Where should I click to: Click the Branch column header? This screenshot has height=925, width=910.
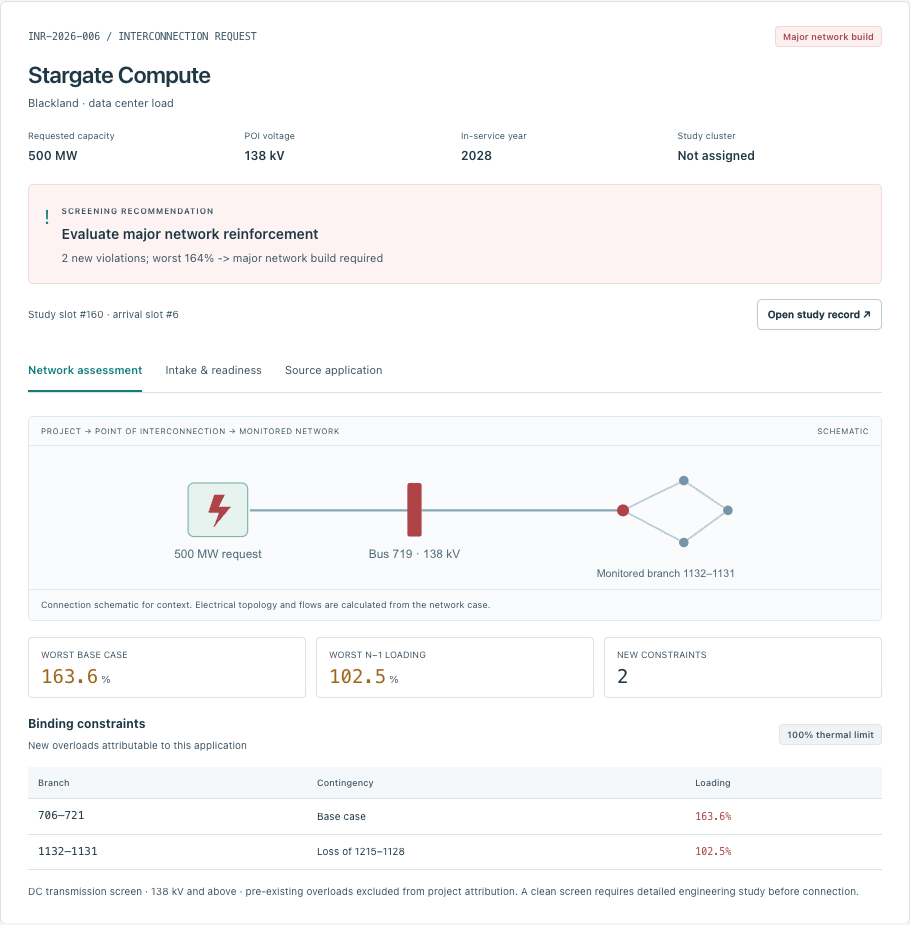(54, 783)
